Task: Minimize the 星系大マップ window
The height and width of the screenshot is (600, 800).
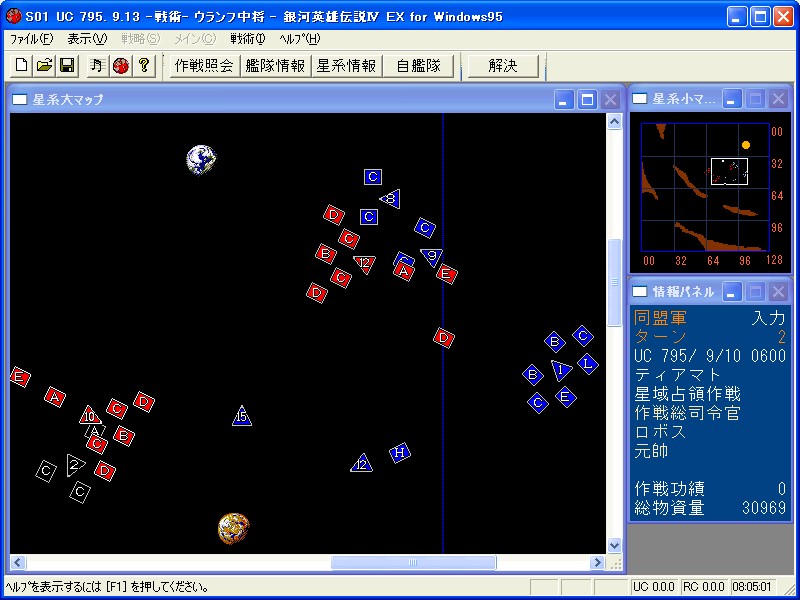Action: (x=564, y=99)
